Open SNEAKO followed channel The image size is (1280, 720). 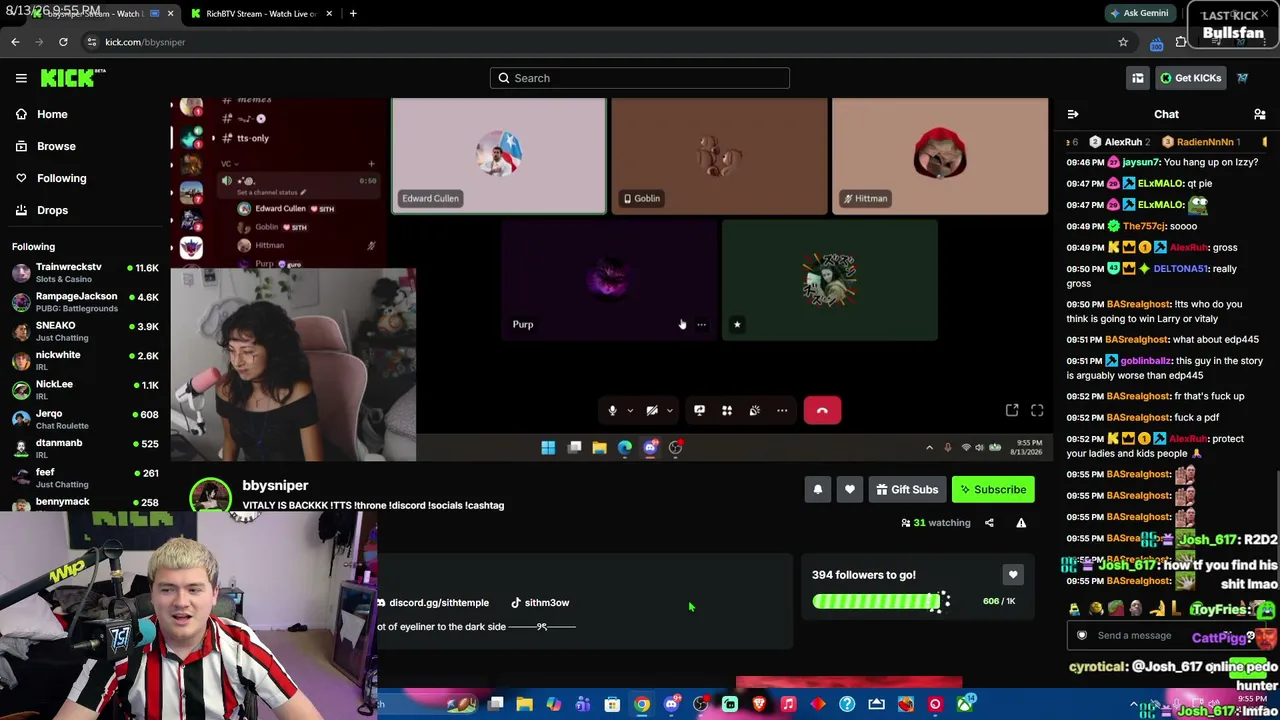85,331
